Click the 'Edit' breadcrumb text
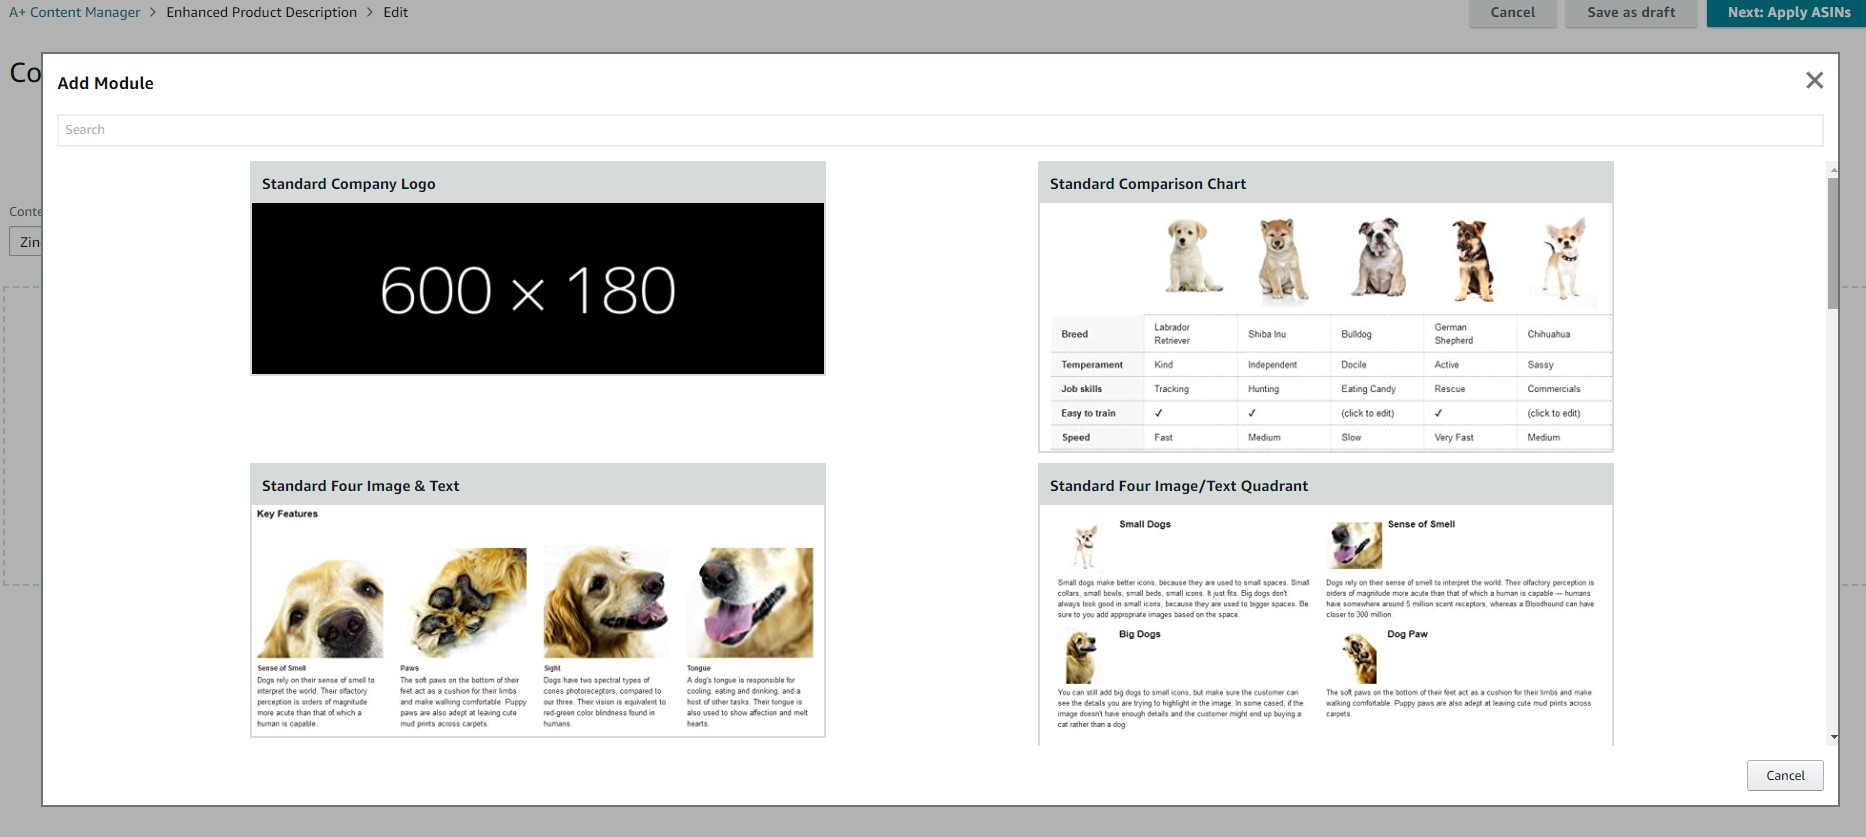 pyautogui.click(x=395, y=12)
